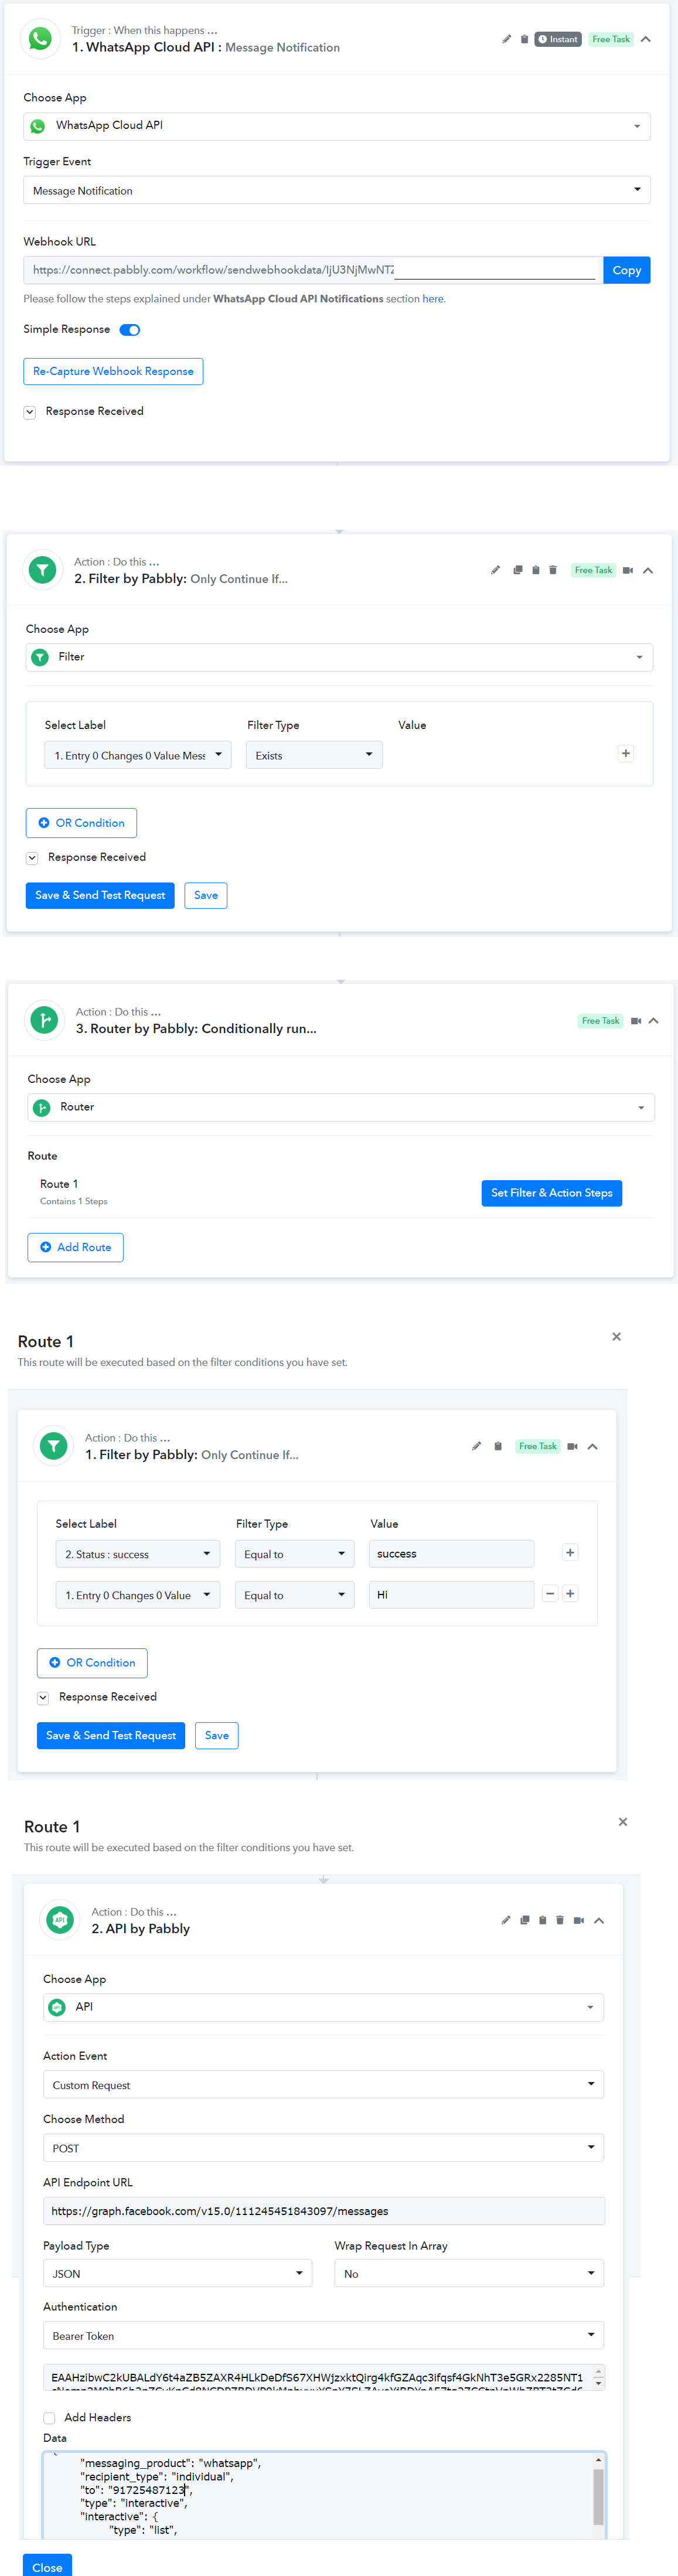The image size is (678, 2576).
Task: Click pencil edit icon on API by Pabbly step
Action: click(506, 1920)
